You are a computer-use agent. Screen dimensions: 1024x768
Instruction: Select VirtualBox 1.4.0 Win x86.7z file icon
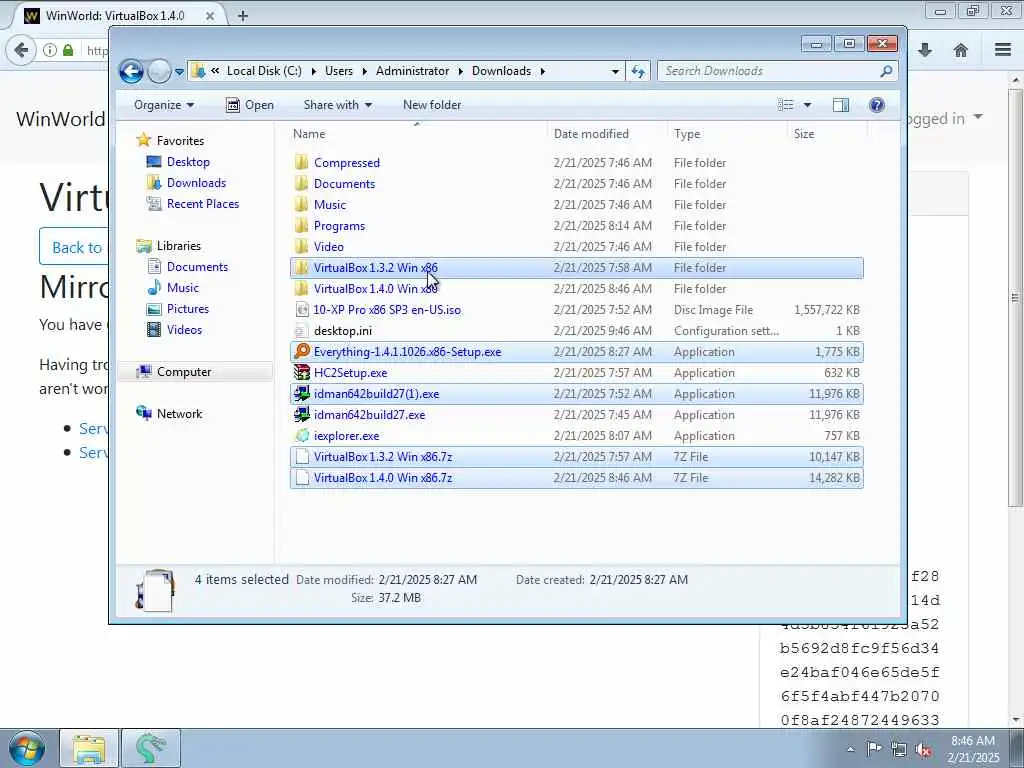coord(302,477)
